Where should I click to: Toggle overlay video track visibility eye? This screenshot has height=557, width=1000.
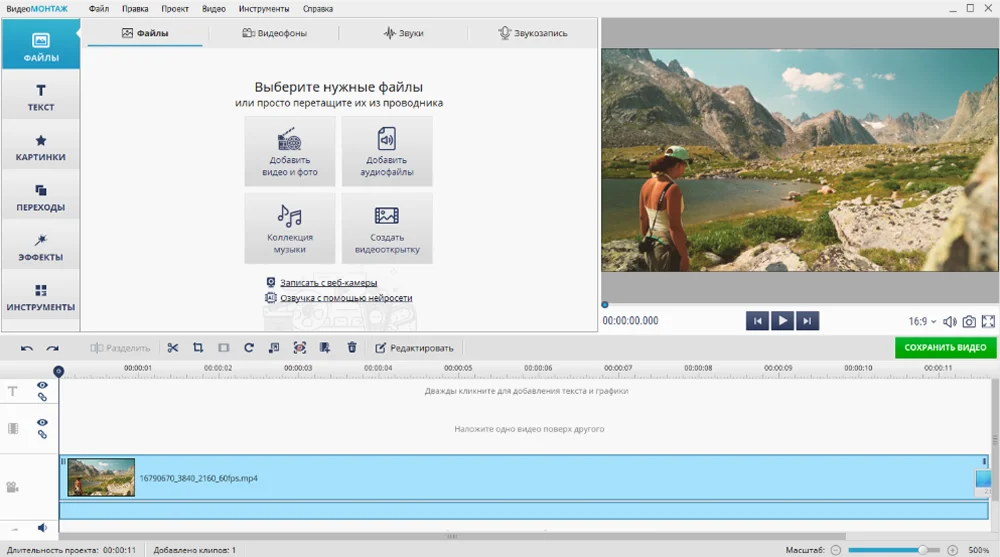click(x=42, y=422)
